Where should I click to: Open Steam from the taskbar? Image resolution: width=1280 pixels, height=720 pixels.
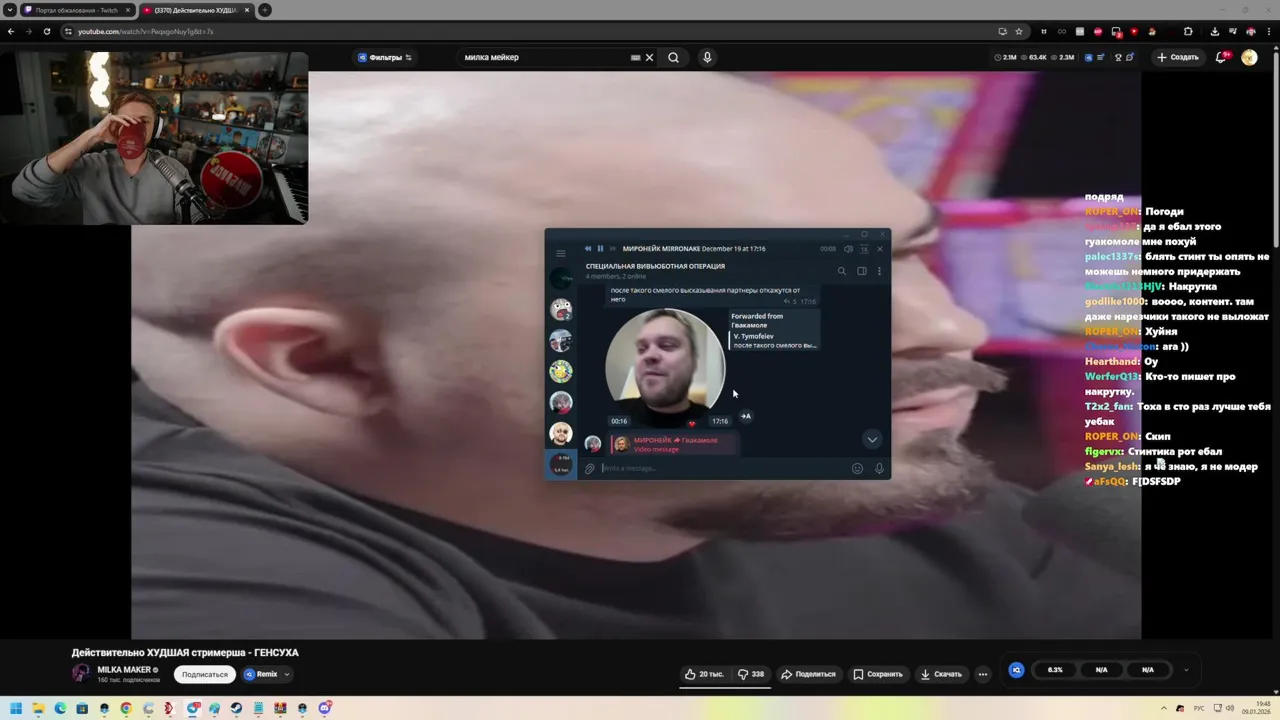(236, 708)
